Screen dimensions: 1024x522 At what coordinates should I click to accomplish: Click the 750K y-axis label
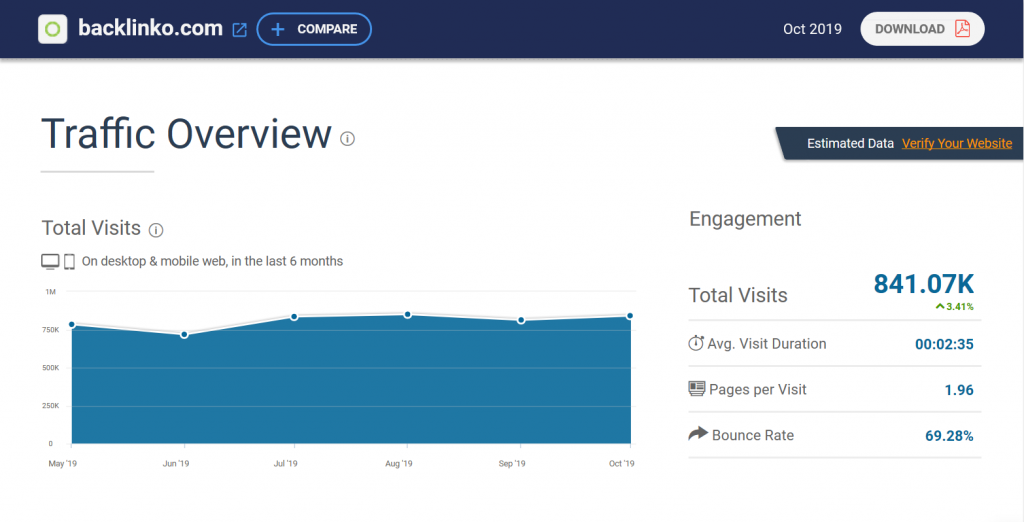click(51, 330)
